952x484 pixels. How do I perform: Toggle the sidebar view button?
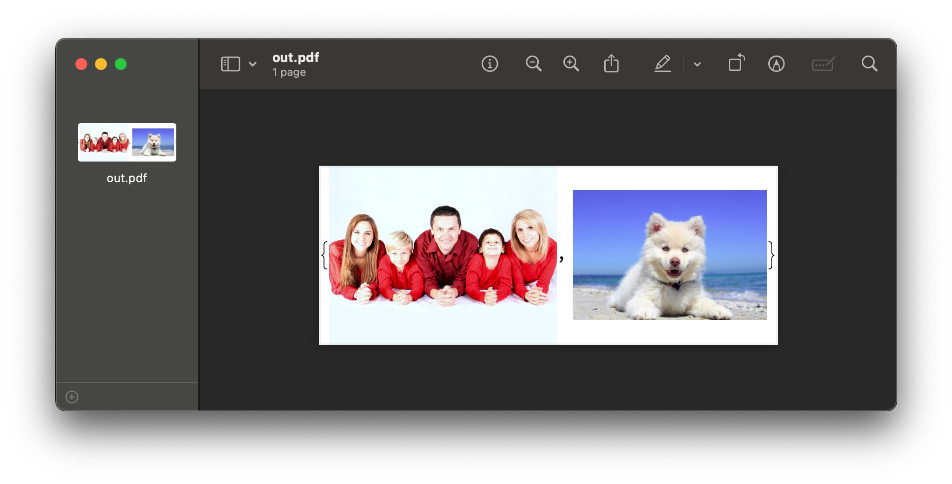pyautogui.click(x=230, y=64)
